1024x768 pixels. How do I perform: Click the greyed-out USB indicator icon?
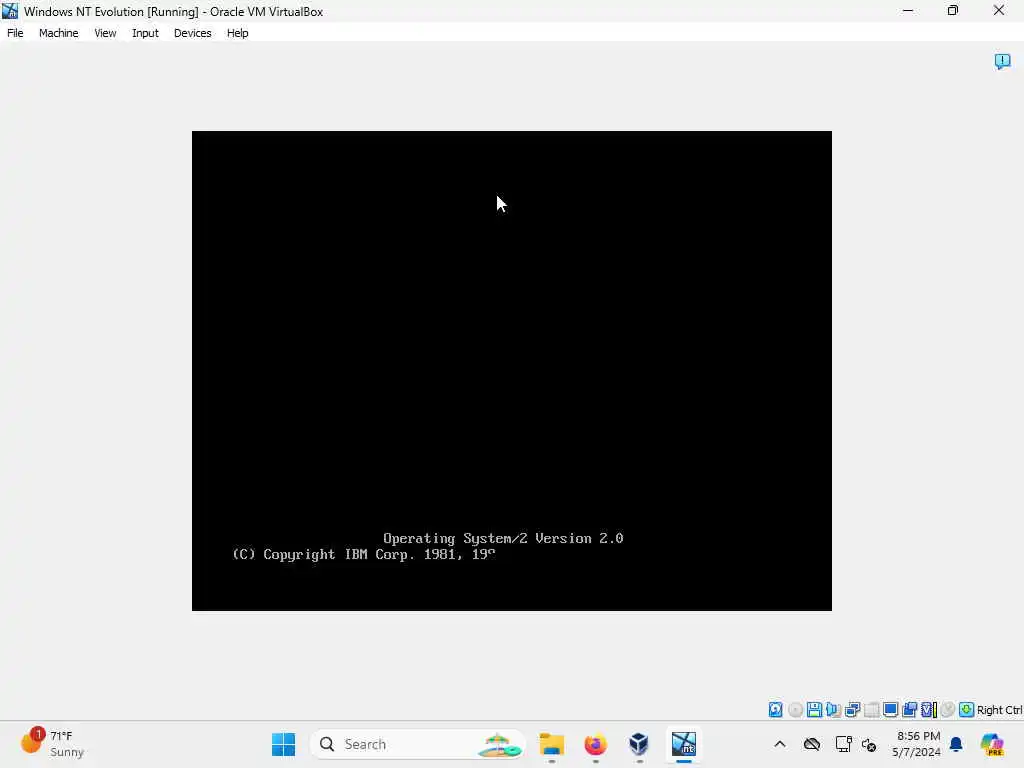[871, 709]
